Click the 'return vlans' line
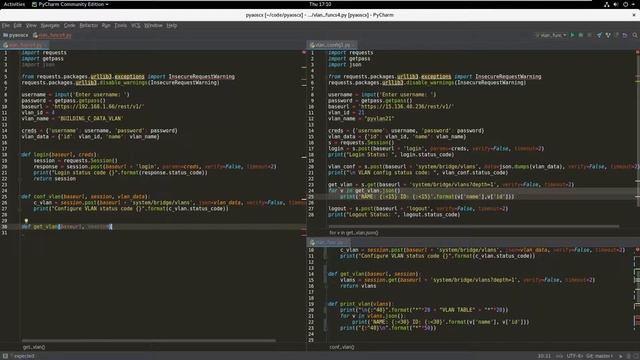Viewport: 640px width, 360px height. point(358,286)
